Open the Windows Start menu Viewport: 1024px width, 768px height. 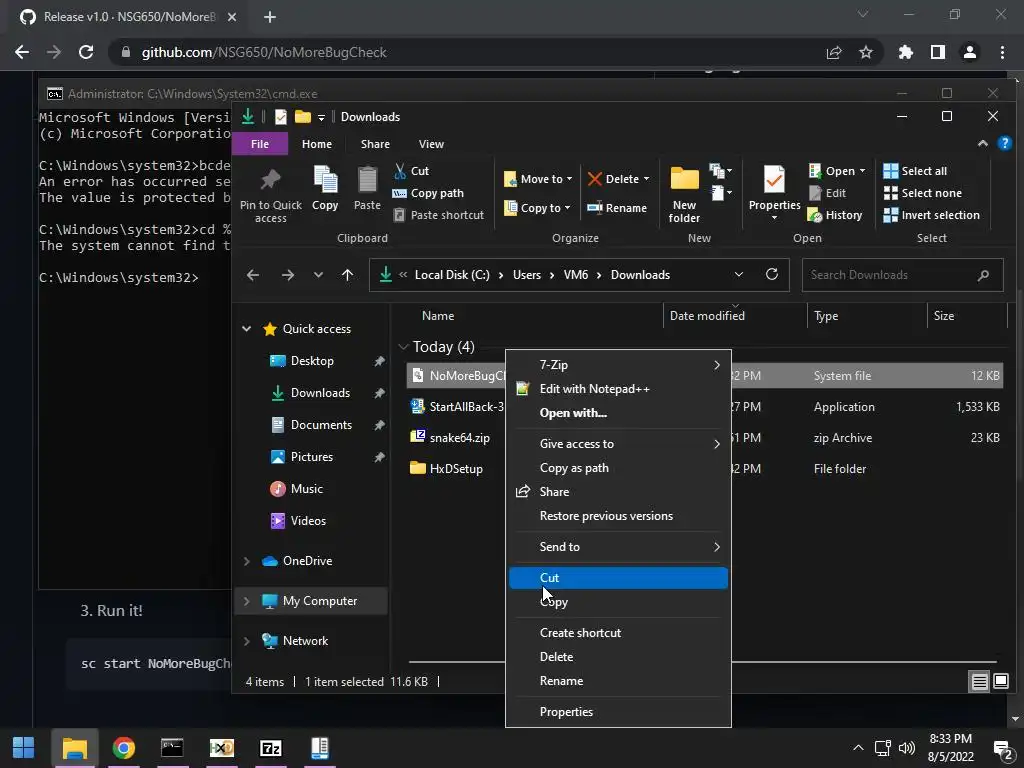pos(24,748)
